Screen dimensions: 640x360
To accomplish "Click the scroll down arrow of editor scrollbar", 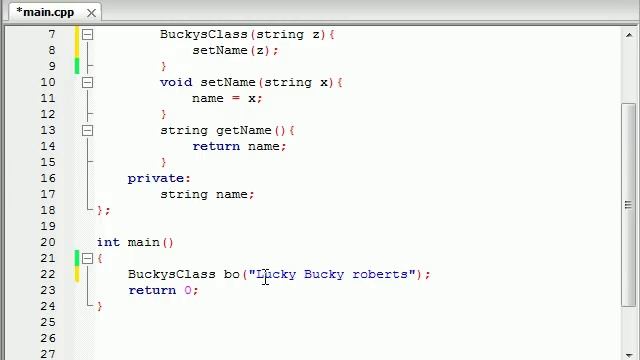I will [x=629, y=356].
